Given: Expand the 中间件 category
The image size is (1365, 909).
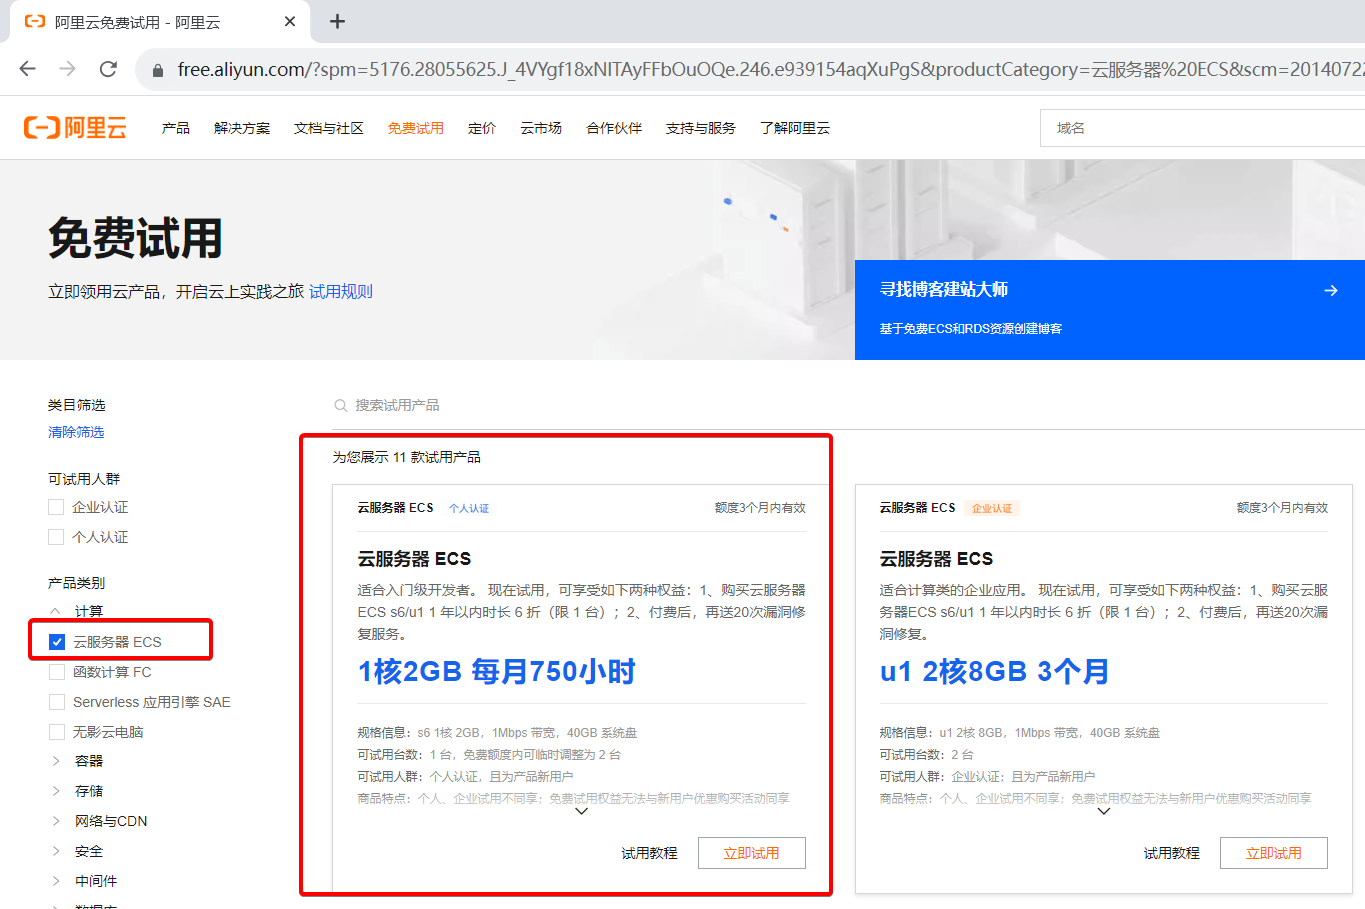Looking at the screenshot, I should (x=56, y=881).
